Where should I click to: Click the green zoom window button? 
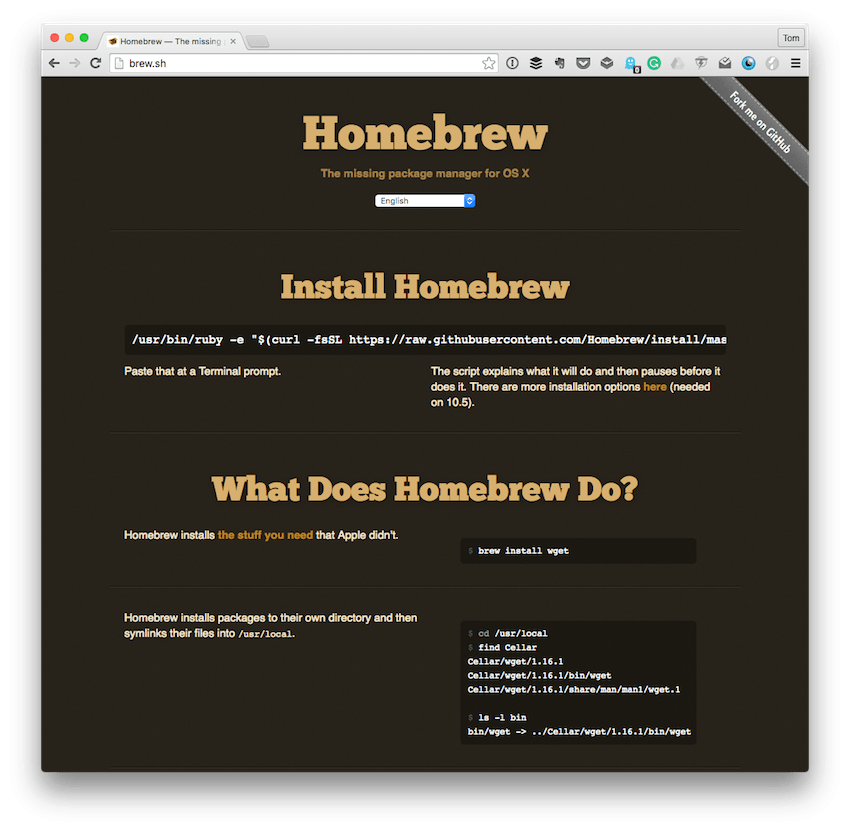pyautogui.click(x=84, y=37)
